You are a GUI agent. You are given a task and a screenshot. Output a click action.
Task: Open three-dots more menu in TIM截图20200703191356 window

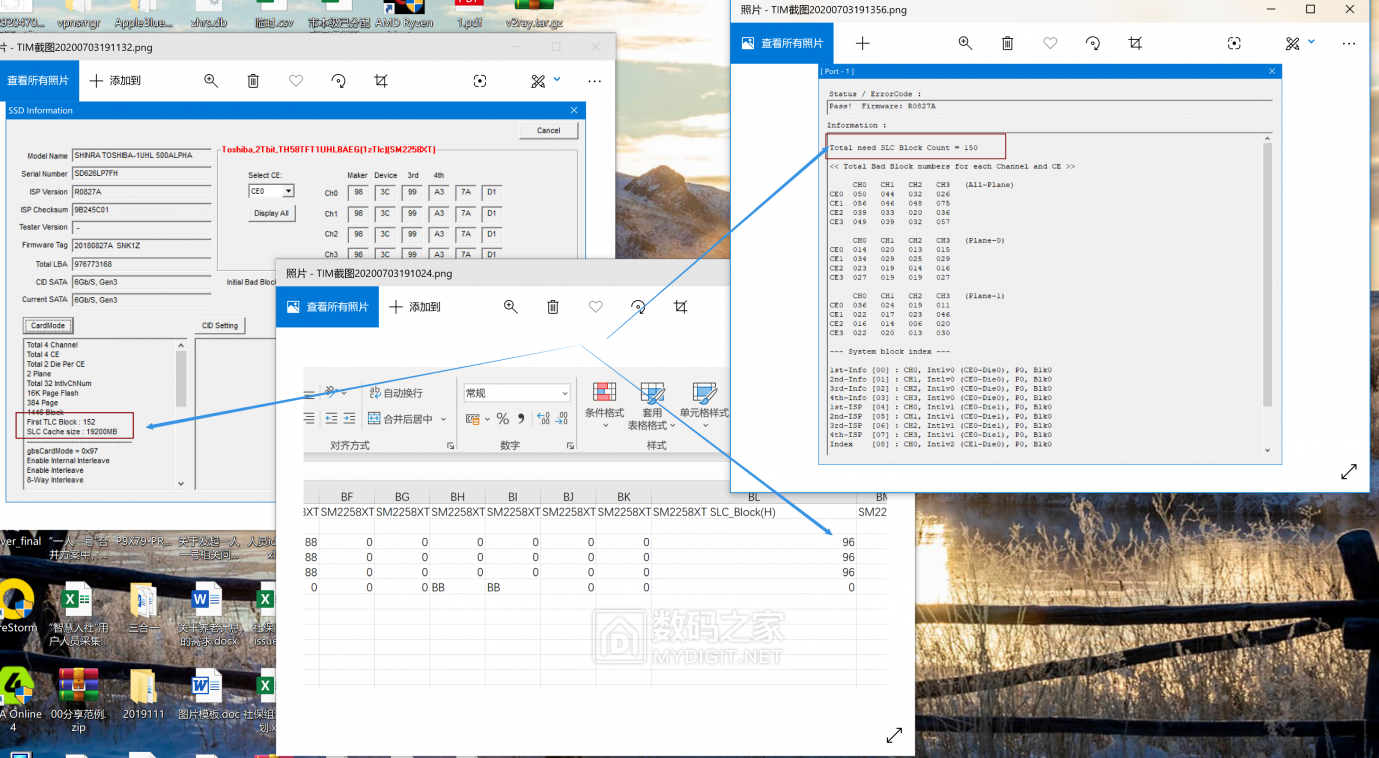tap(1351, 43)
